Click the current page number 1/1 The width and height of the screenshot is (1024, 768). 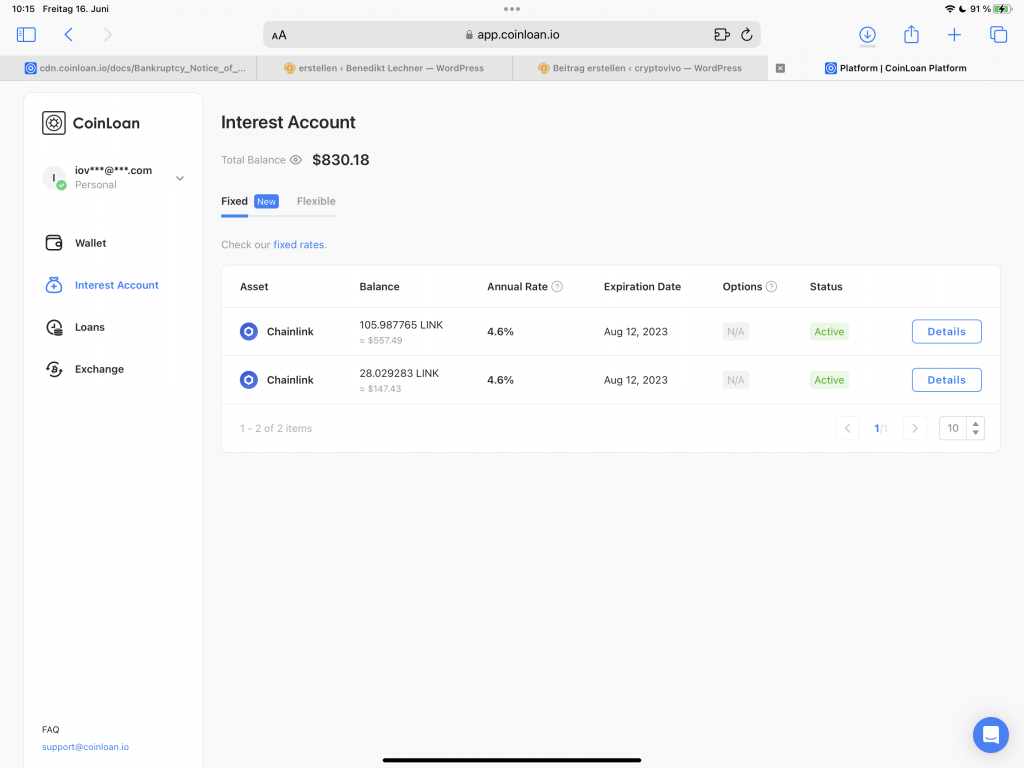coord(881,428)
